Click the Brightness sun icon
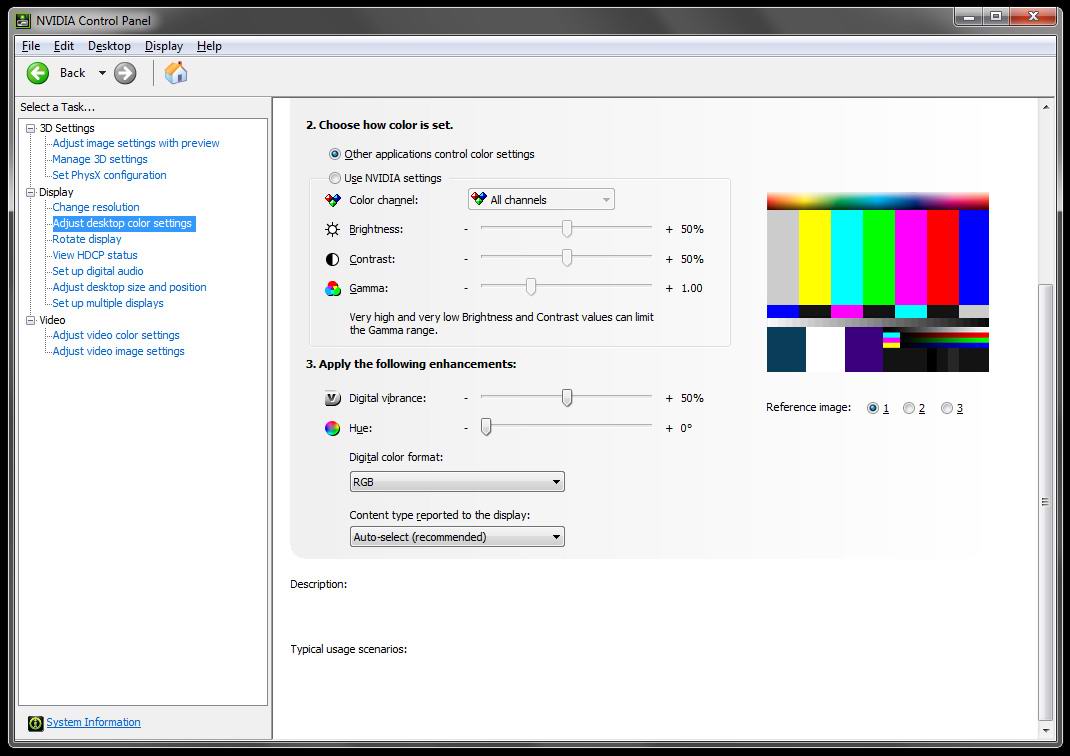Viewport: 1070px width, 756px height. click(333, 229)
